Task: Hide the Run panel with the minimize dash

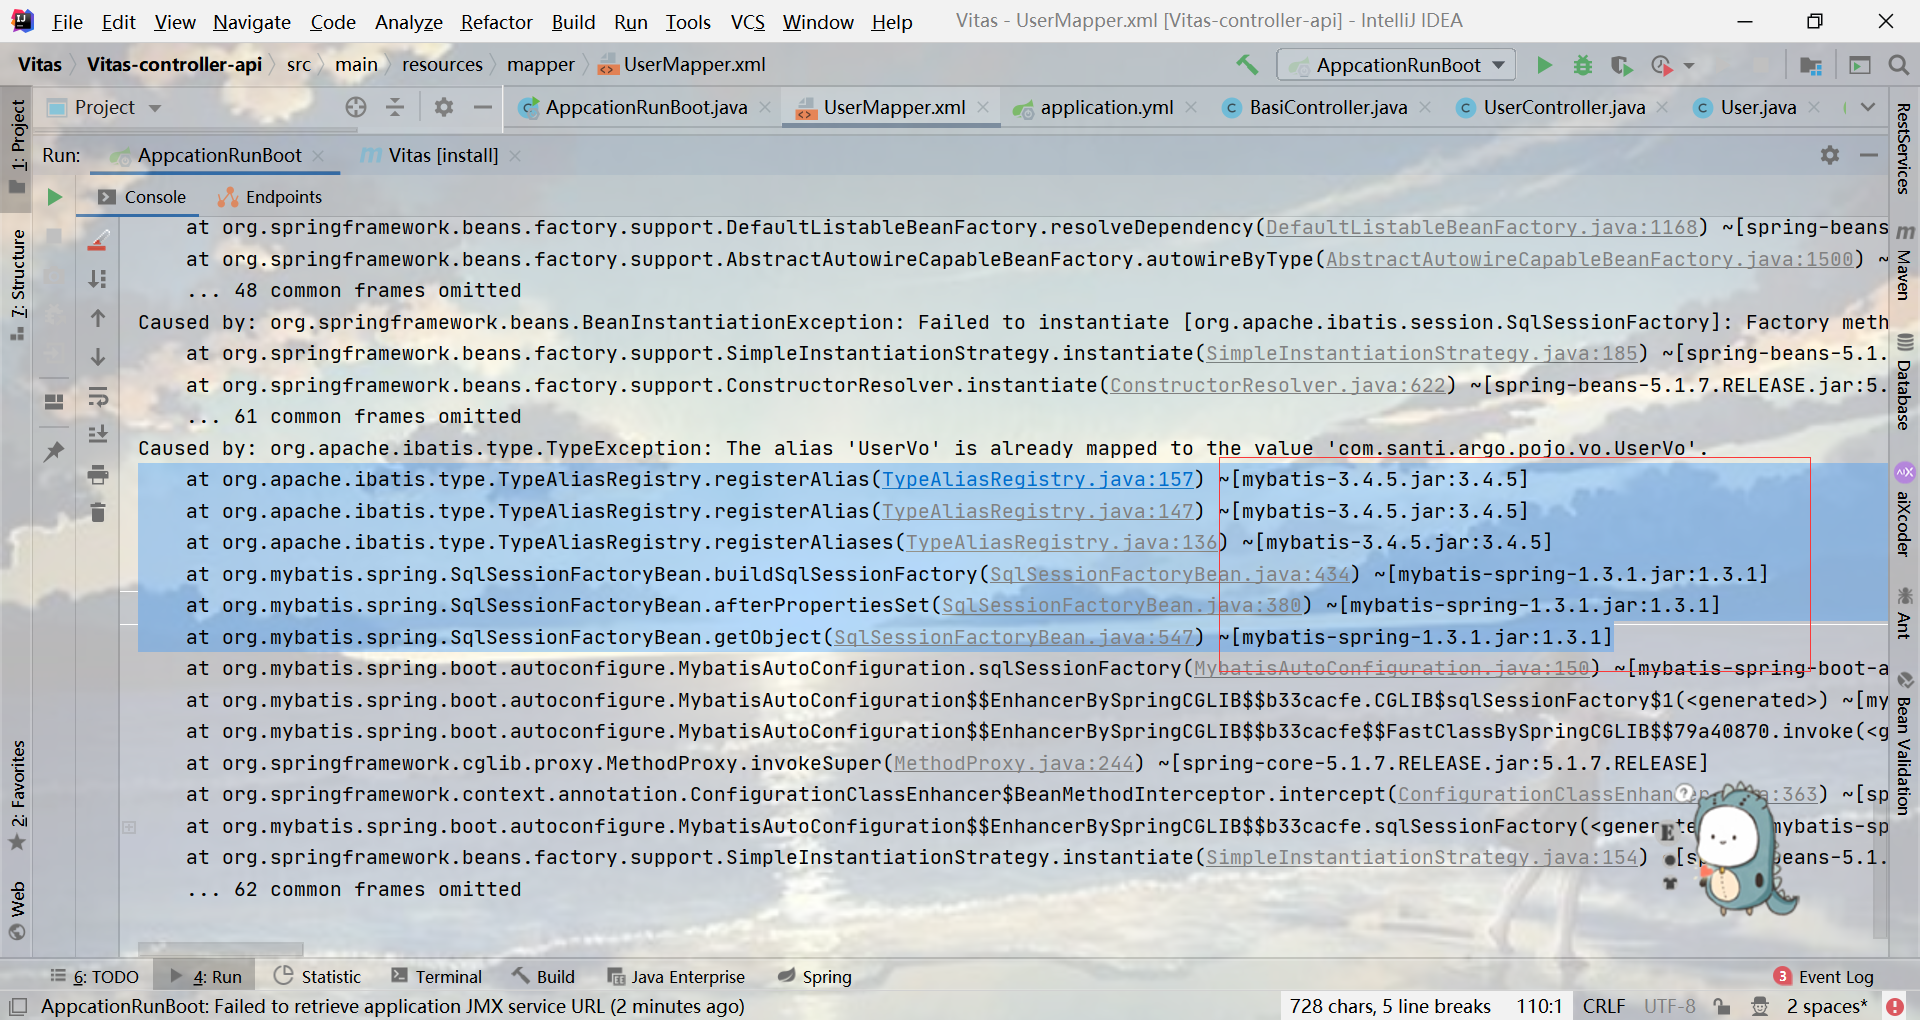Action: coord(1869,155)
